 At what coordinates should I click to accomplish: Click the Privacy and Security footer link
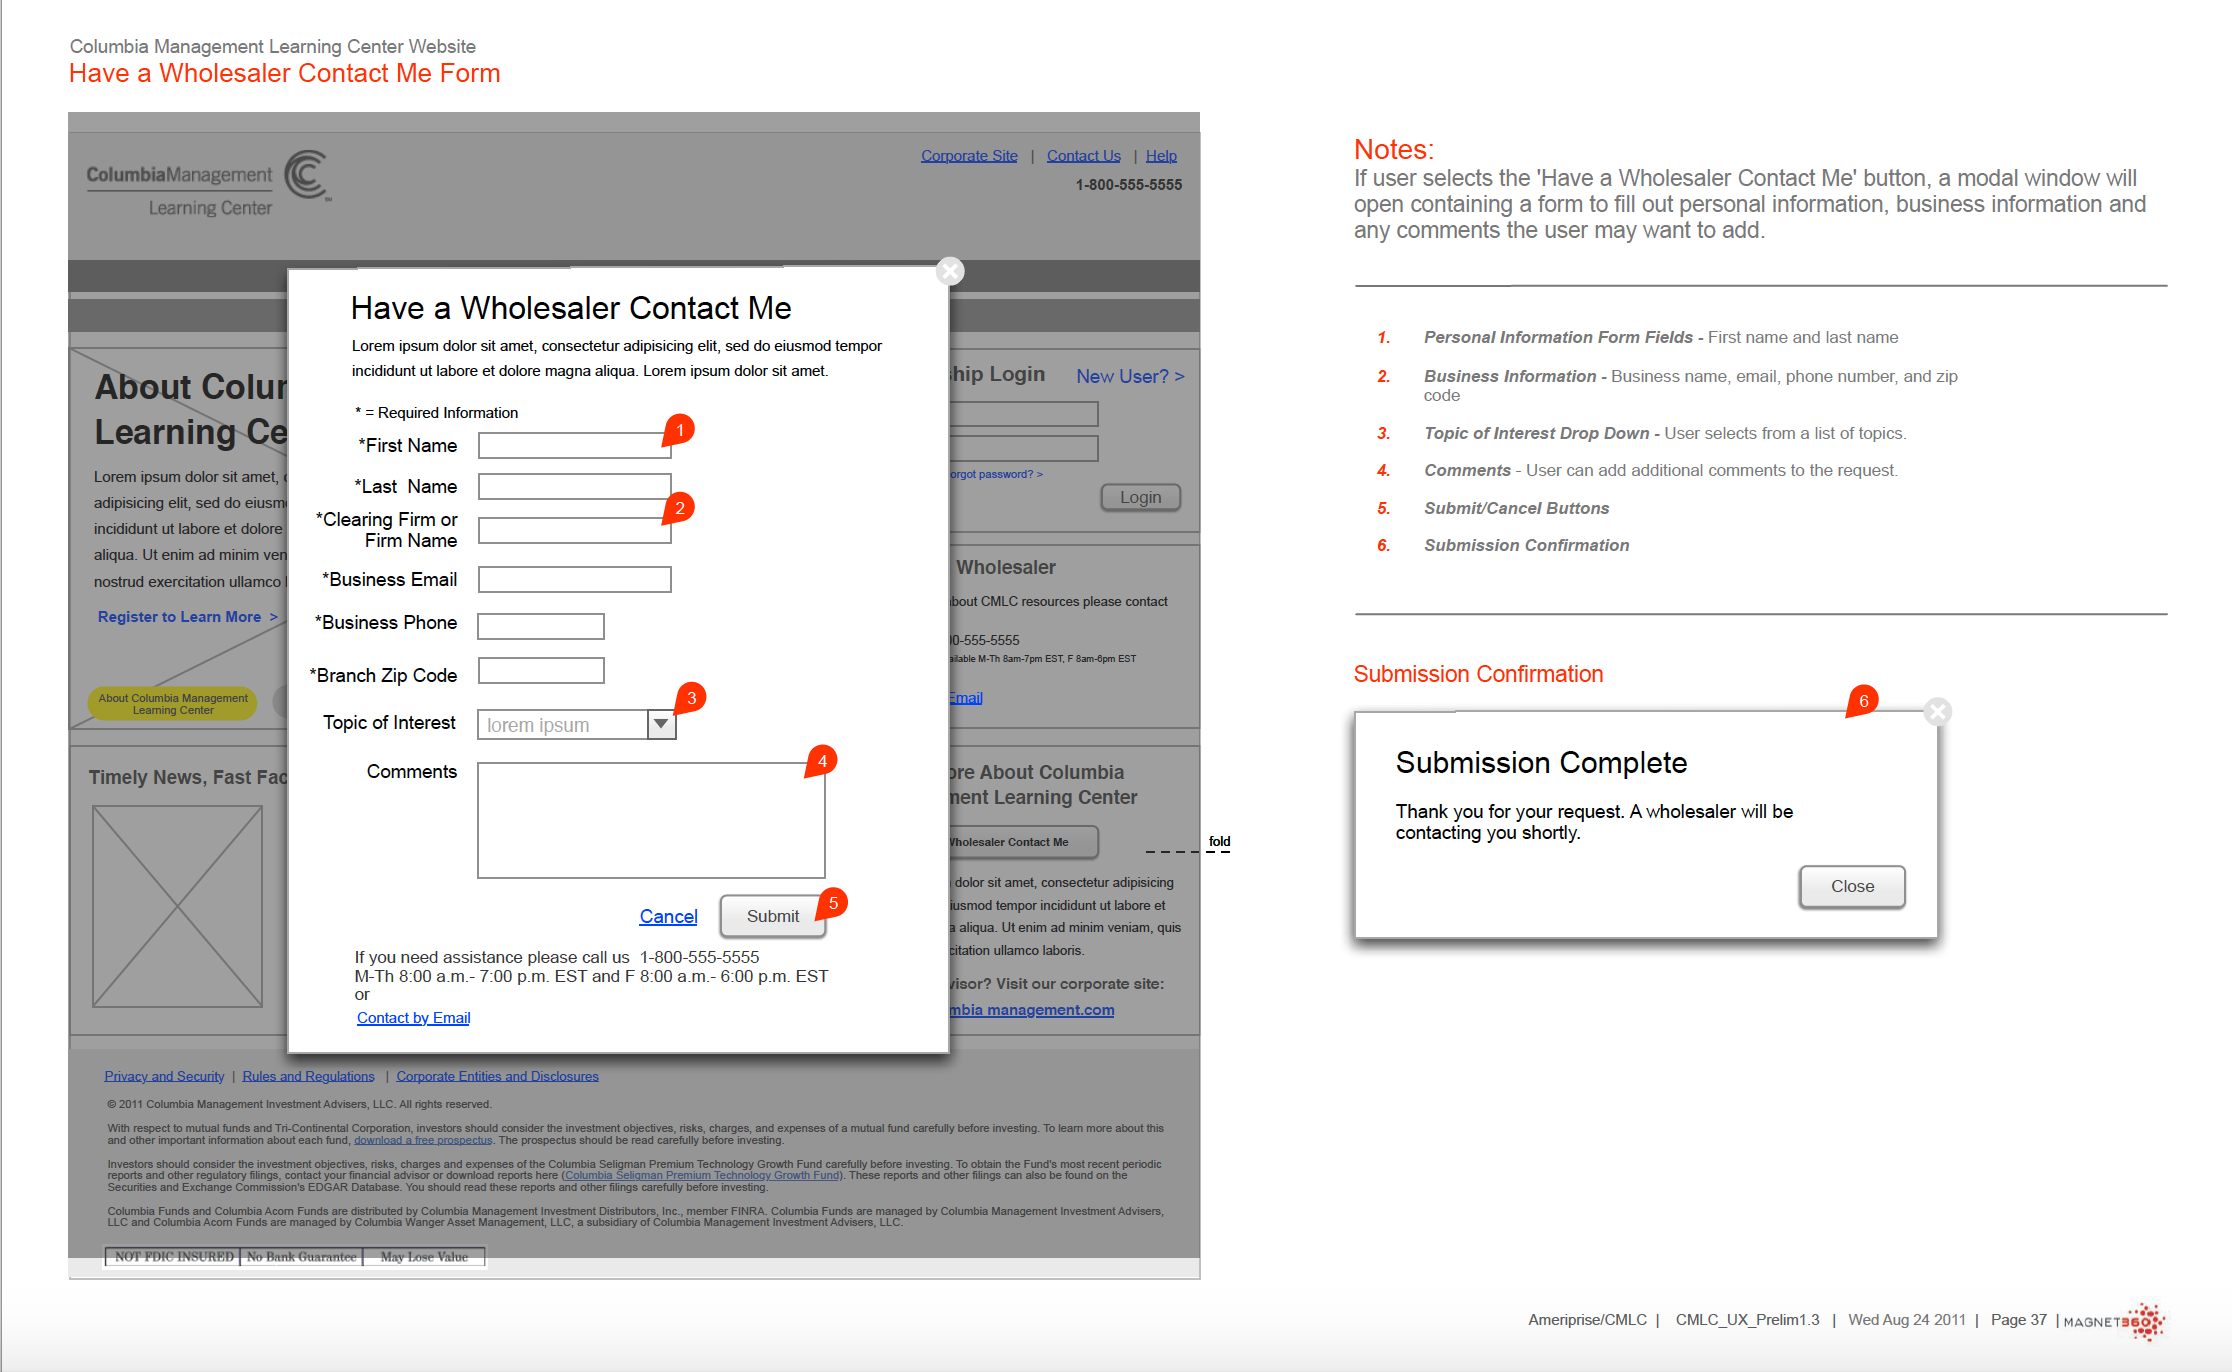point(164,1076)
